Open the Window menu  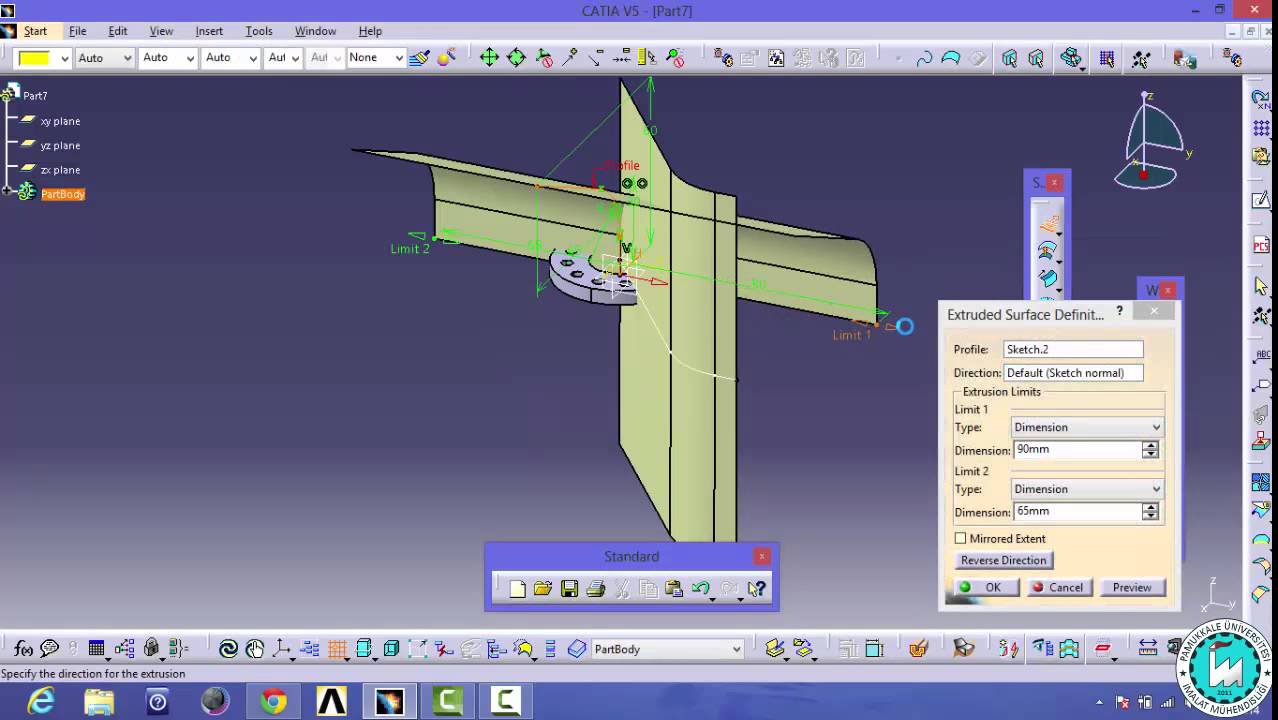(x=315, y=31)
